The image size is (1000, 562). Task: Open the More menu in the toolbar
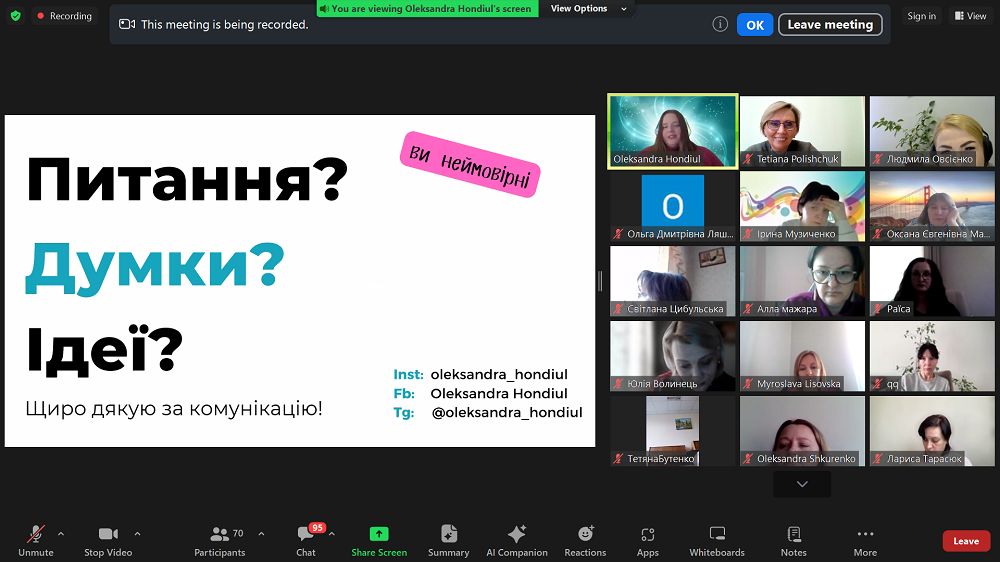point(865,540)
